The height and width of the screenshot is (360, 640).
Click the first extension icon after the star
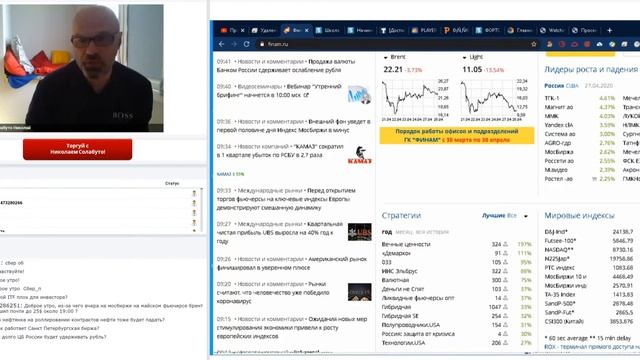549,44
